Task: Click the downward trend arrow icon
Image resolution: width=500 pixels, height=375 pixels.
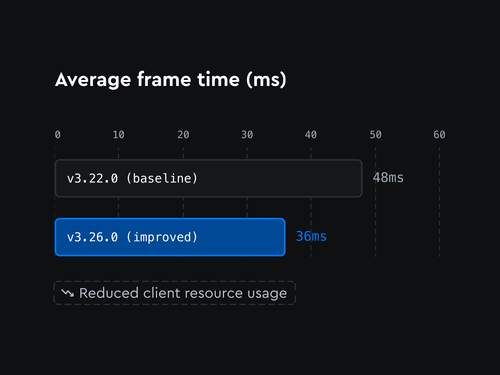Action: (x=68, y=293)
